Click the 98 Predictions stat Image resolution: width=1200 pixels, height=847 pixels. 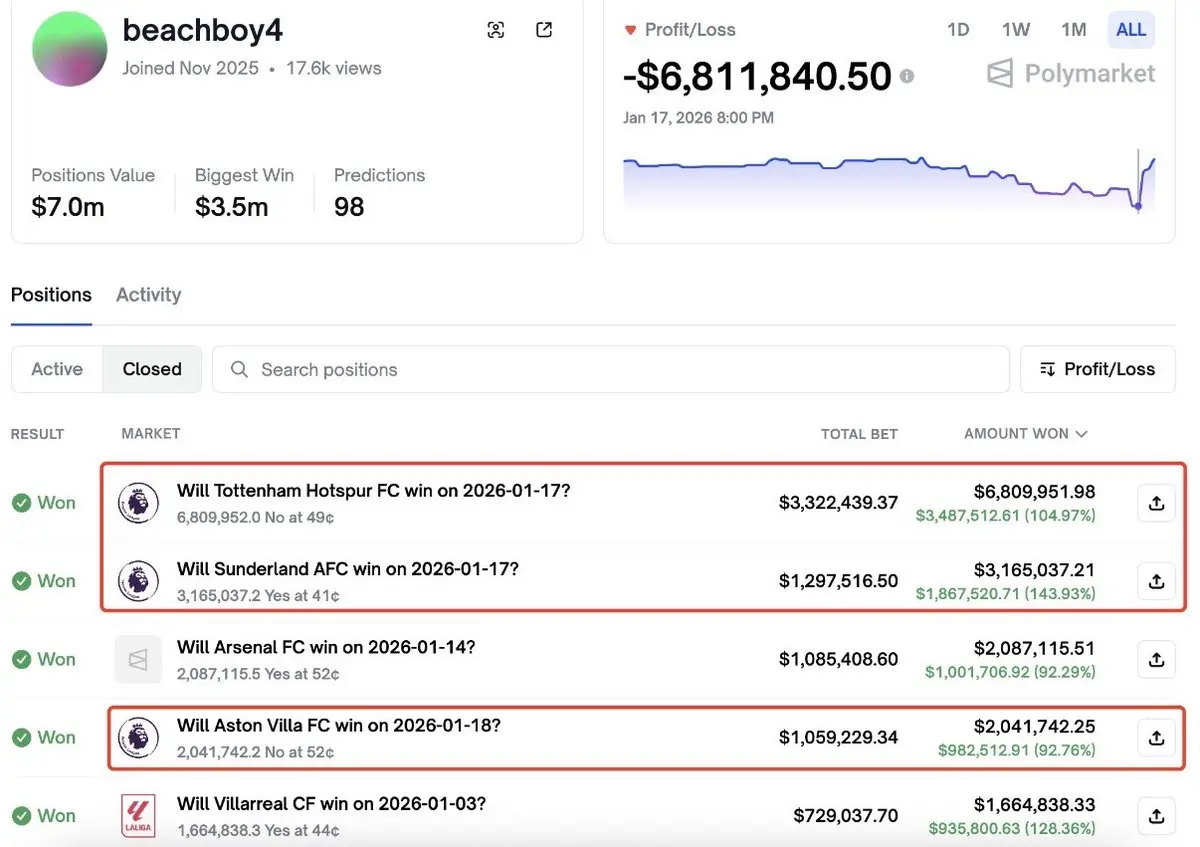pos(349,207)
